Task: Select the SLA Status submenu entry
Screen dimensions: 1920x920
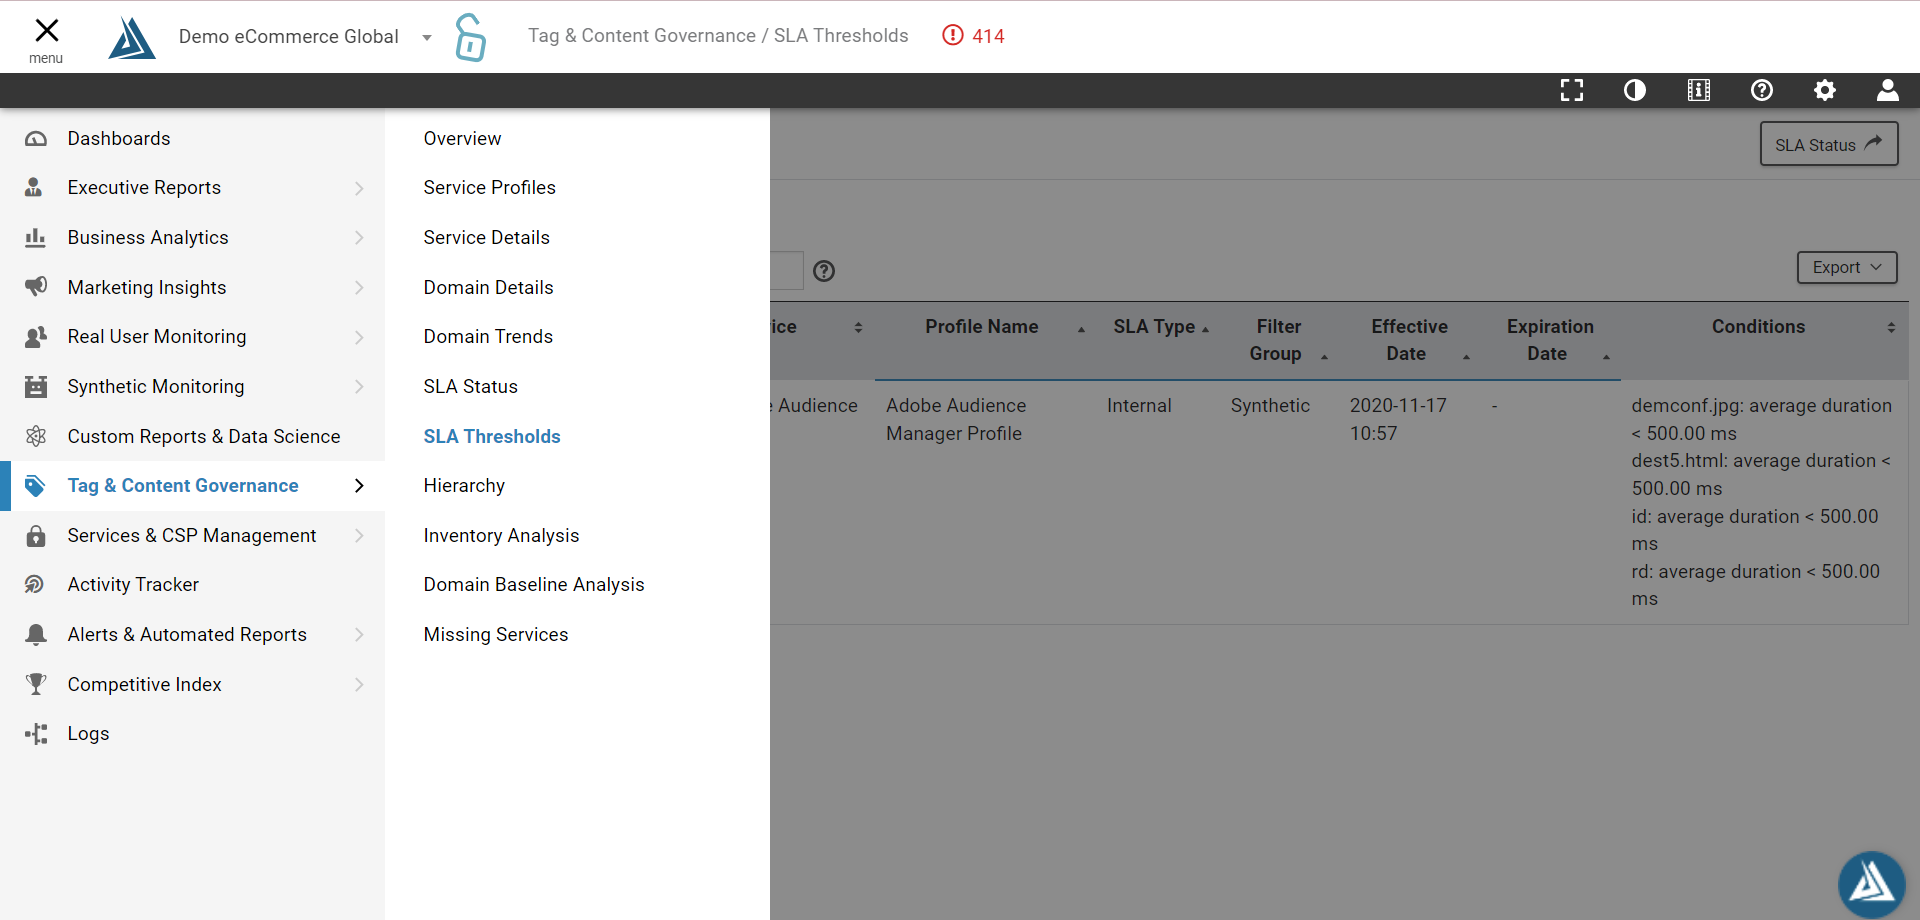Action: point(470,387)
